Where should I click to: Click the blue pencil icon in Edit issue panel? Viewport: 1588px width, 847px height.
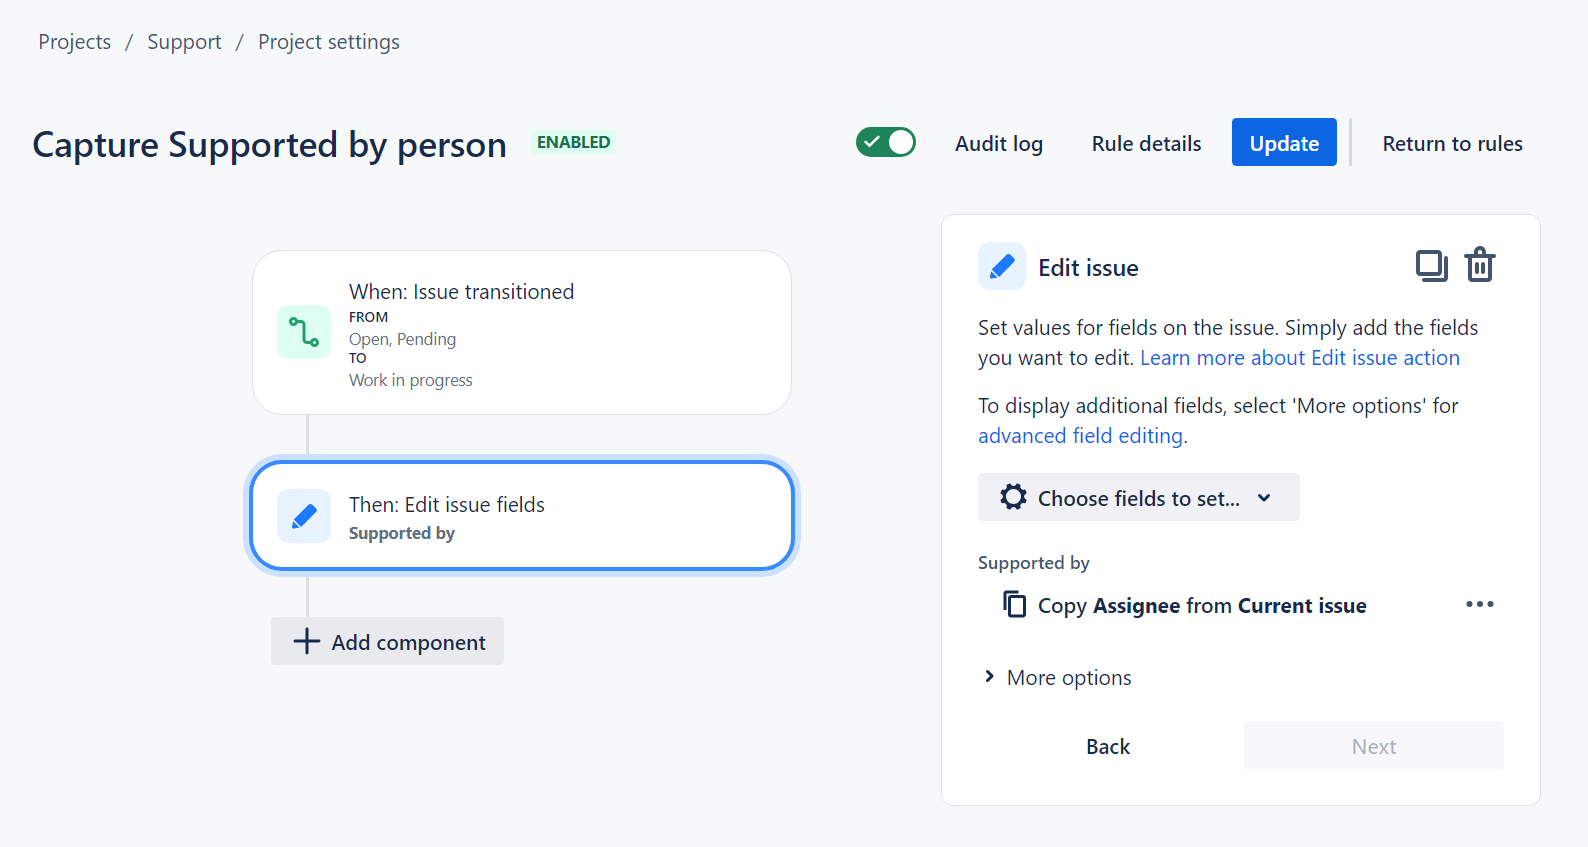1001,267
